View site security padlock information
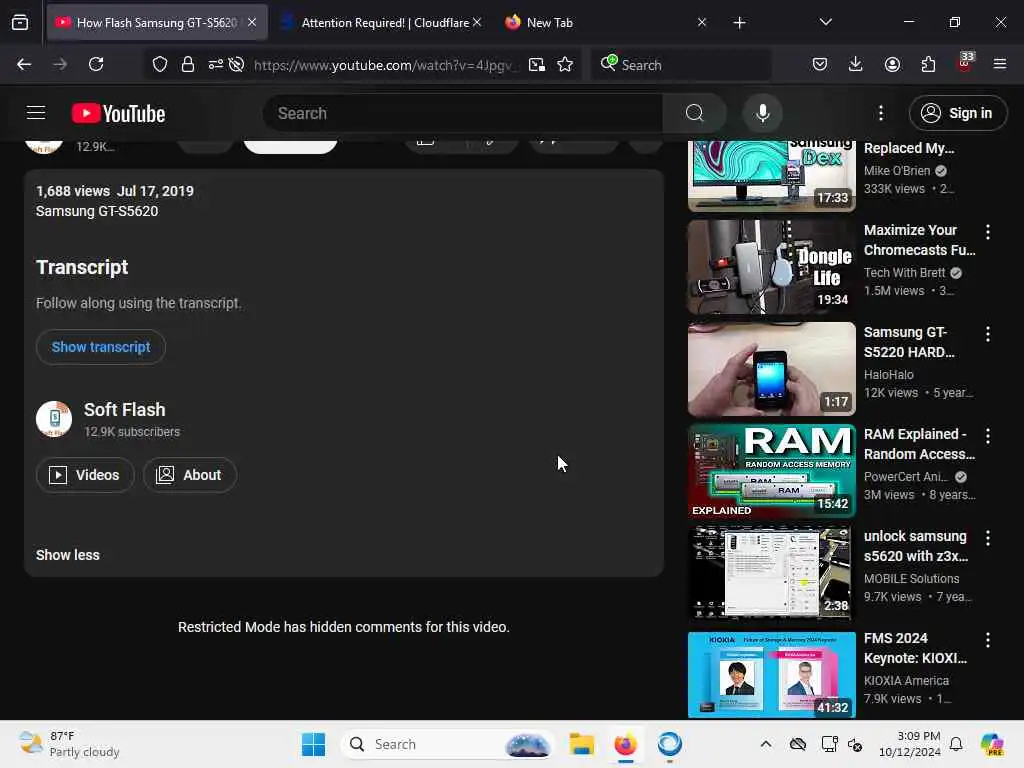The width and height of the screenshot is (1024, 768). pos(188,64)
